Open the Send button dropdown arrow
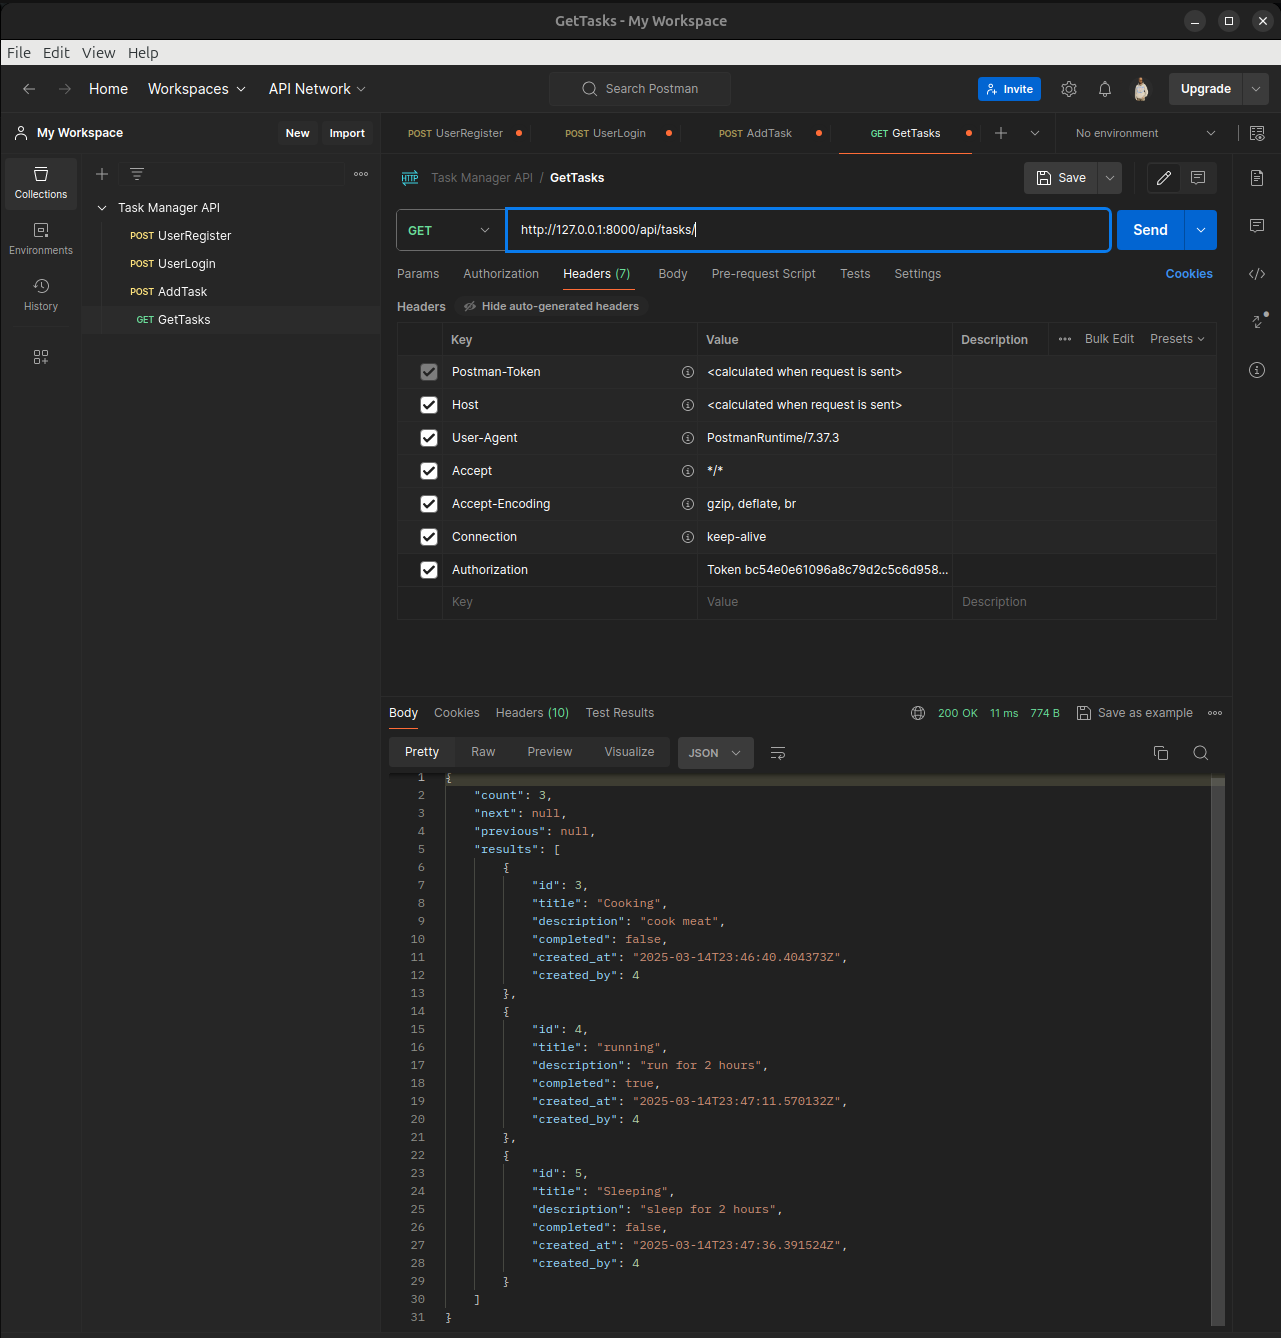Screen dimensions: 1281x1338 click(1201, 230)
